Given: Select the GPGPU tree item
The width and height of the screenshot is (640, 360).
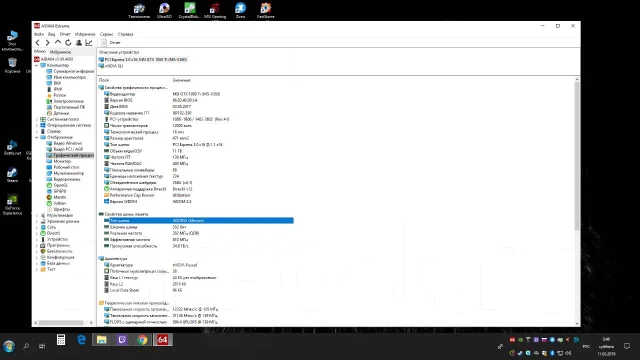Looking at the screenshot, I should pos(56,191).
